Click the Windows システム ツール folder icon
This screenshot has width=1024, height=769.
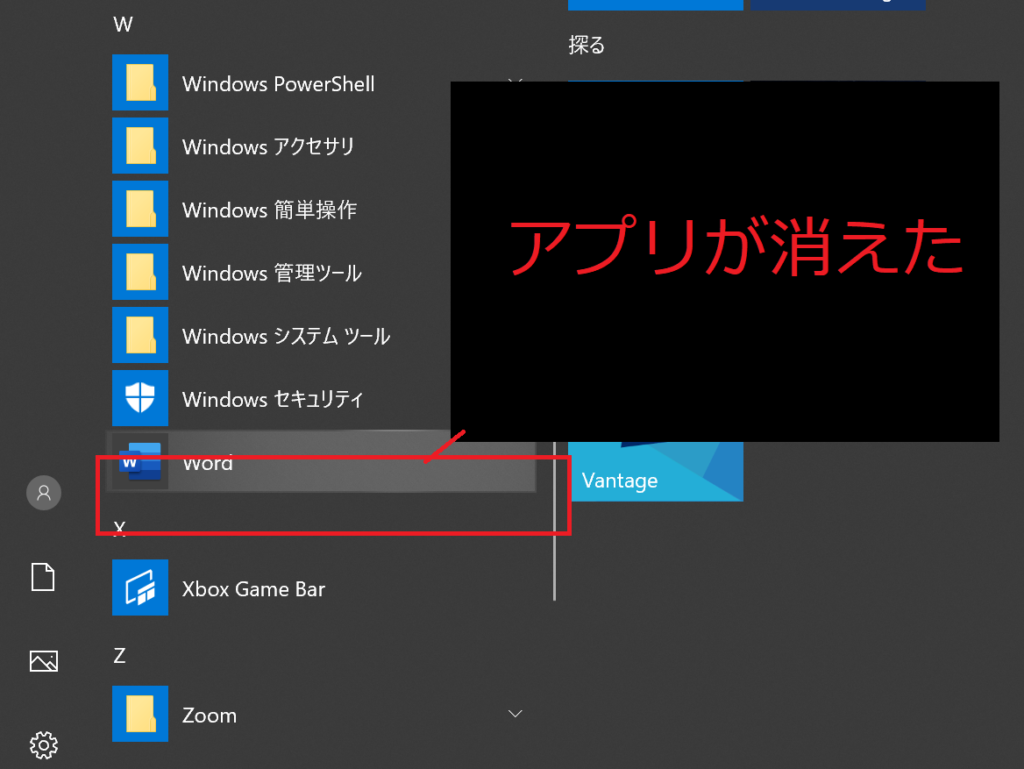(140, 335)
